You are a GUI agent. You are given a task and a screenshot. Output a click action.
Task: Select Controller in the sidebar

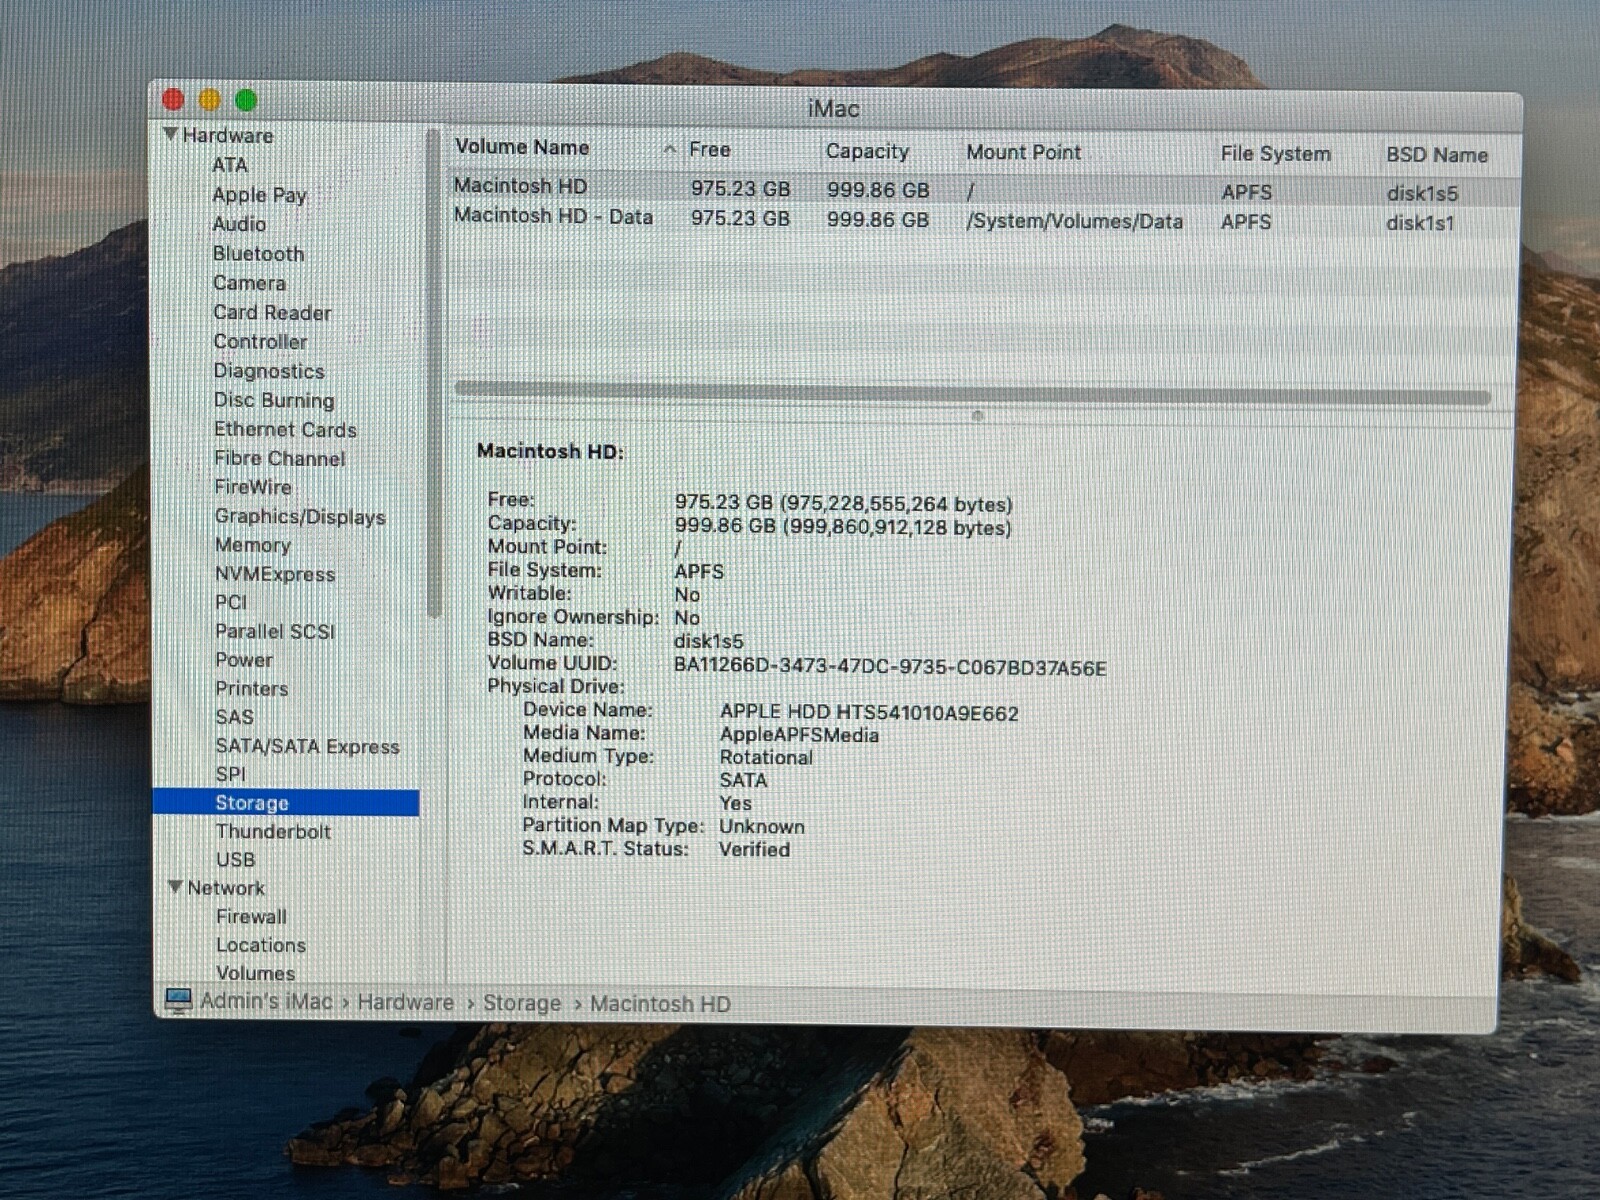pos(260,342)
